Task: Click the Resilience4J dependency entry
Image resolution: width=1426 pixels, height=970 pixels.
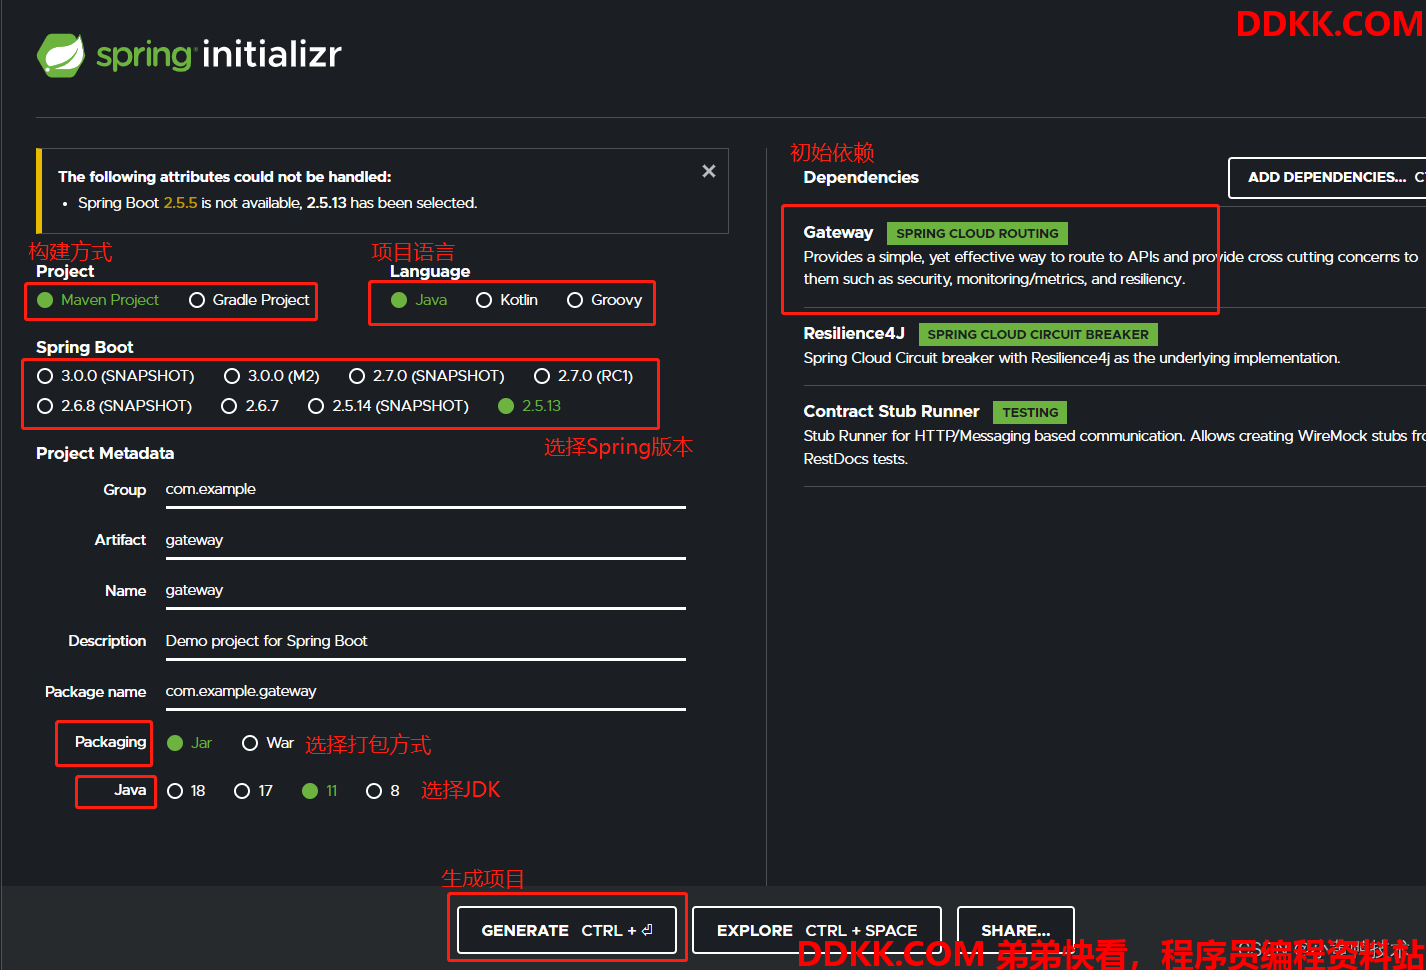Action: coord(1114,346)
